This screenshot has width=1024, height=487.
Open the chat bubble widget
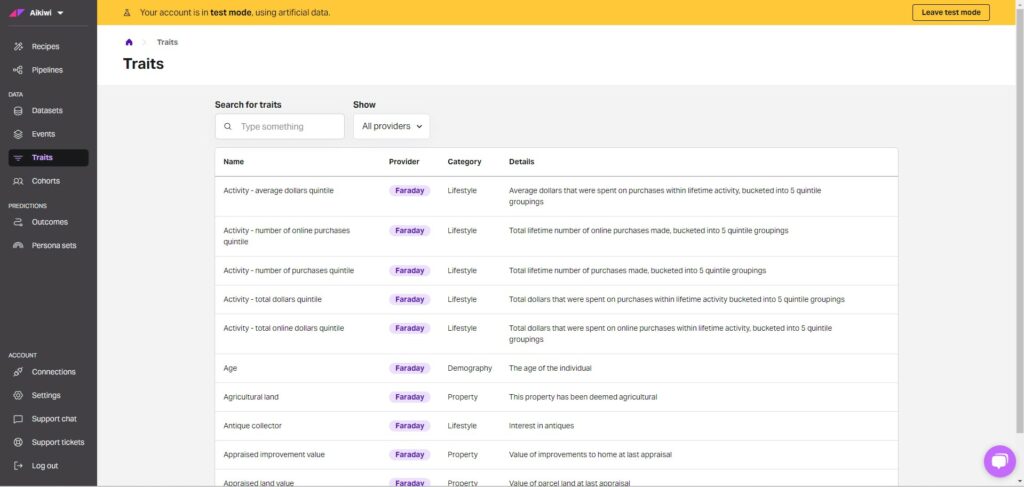coord(999,461)
